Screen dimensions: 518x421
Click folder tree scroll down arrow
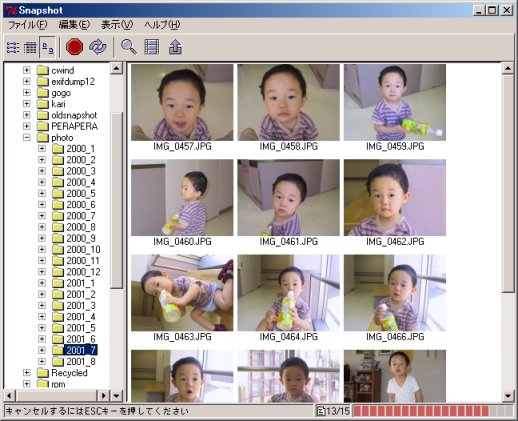click(x=116, y=396)
